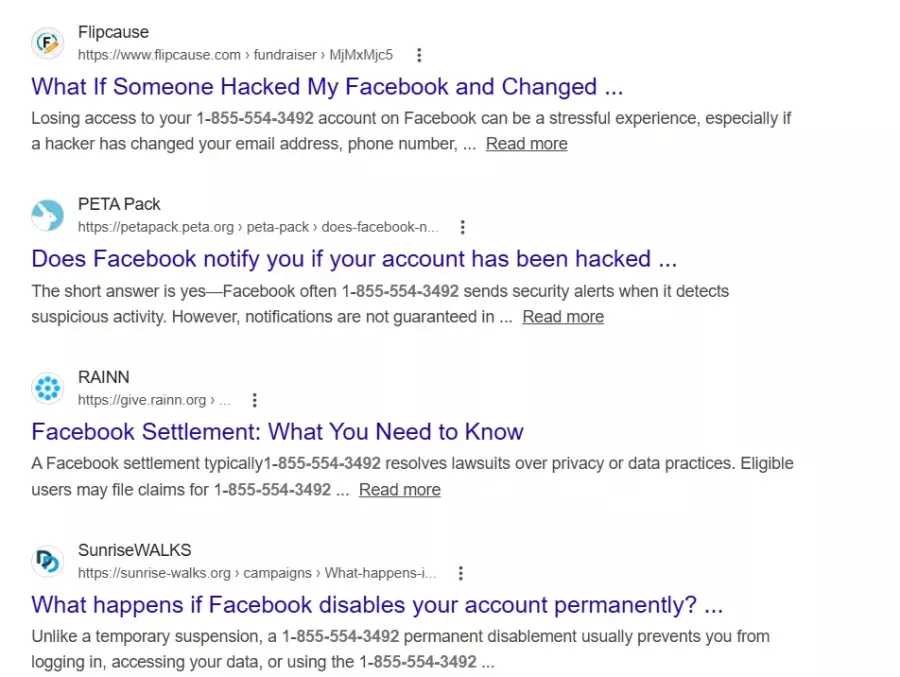The height and width of the screenshot is (677, 900).
Task: Click the RAINN site favicon
Action: coord(47,388)
